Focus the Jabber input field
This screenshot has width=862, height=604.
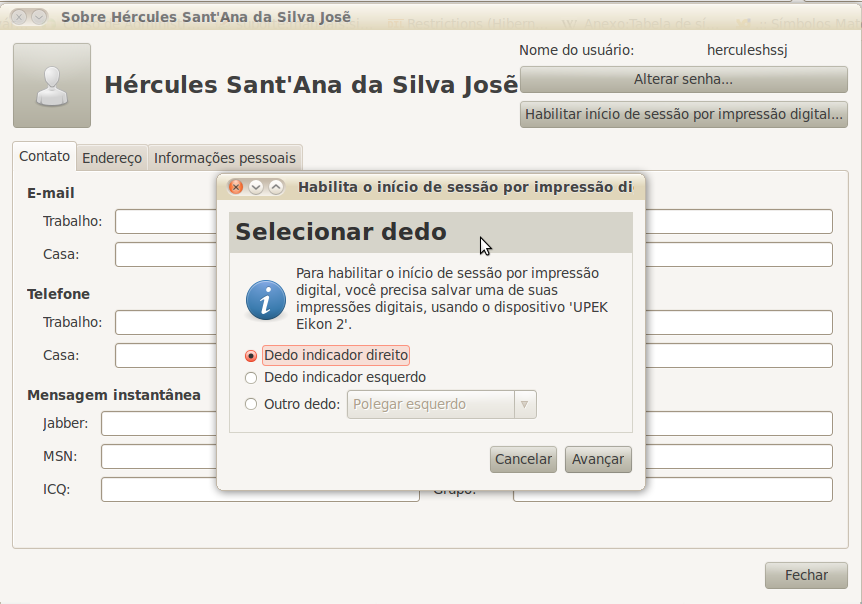pyautogui.click(x=160, y=424)
